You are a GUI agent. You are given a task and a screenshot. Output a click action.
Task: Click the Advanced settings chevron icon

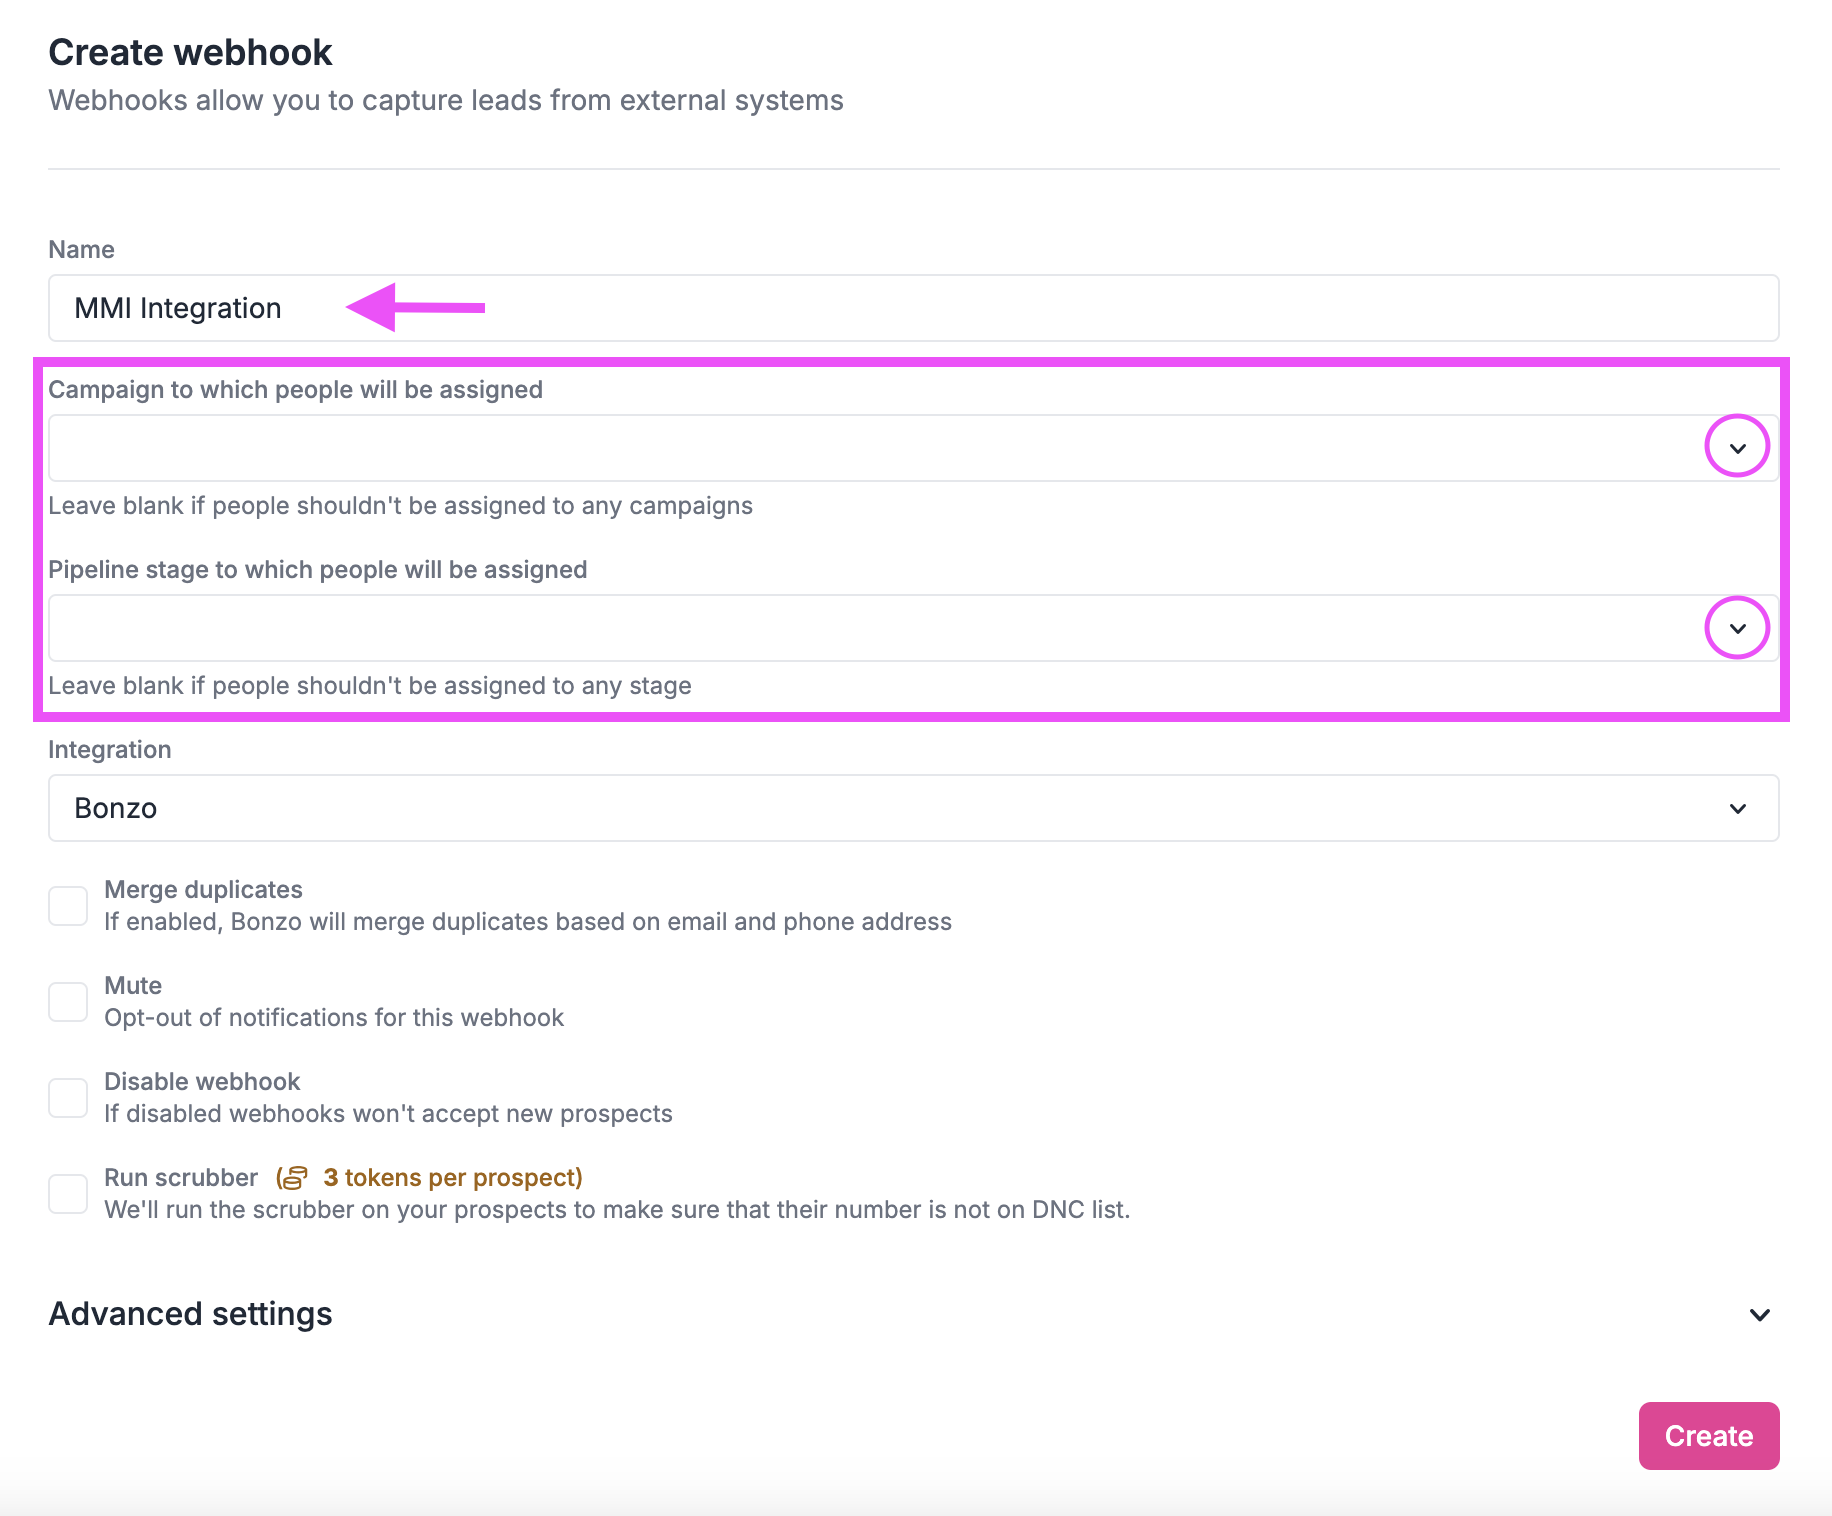pos(1760,1315)
